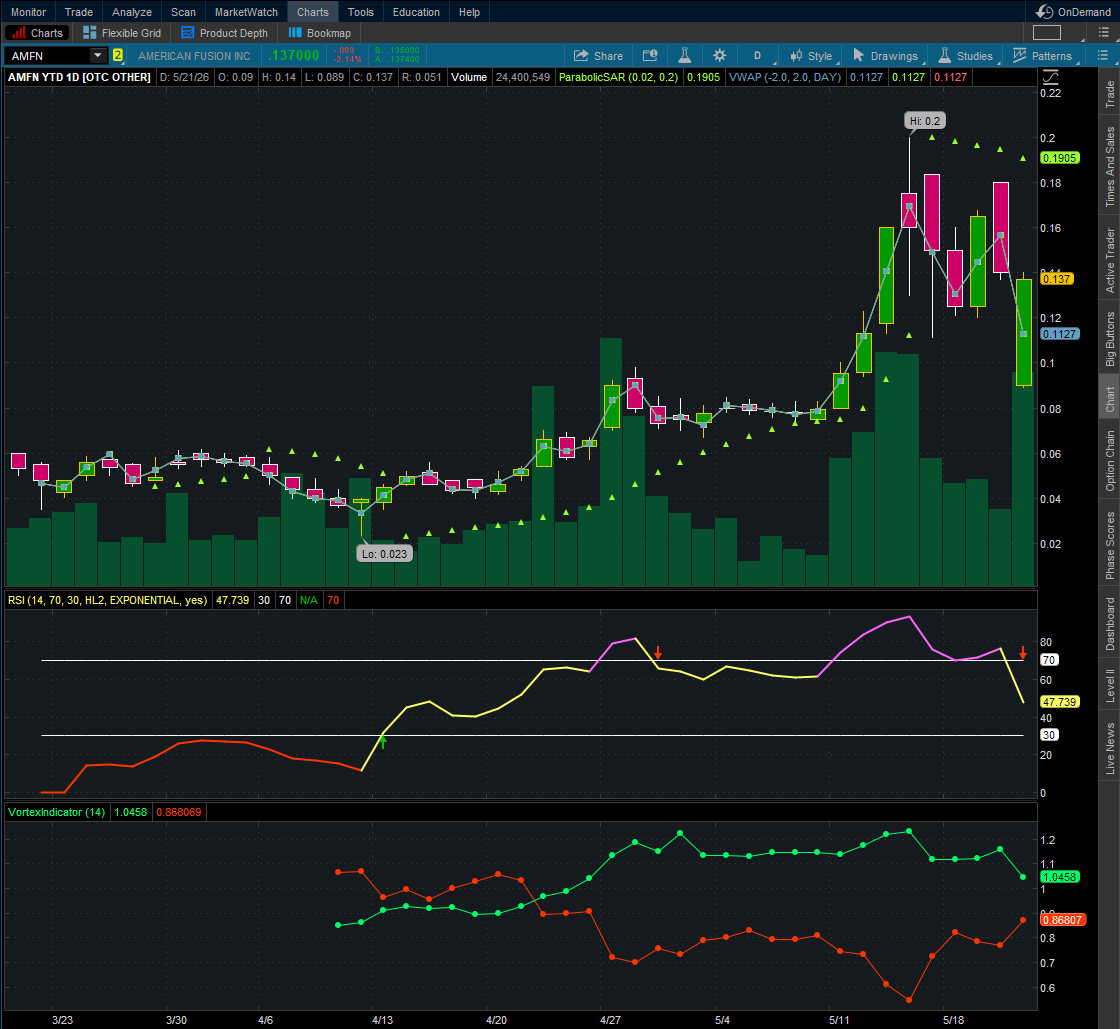1120x1029 pixels.
Task: Open the Active Trader sidebar panel
Action: [1110, 260]
